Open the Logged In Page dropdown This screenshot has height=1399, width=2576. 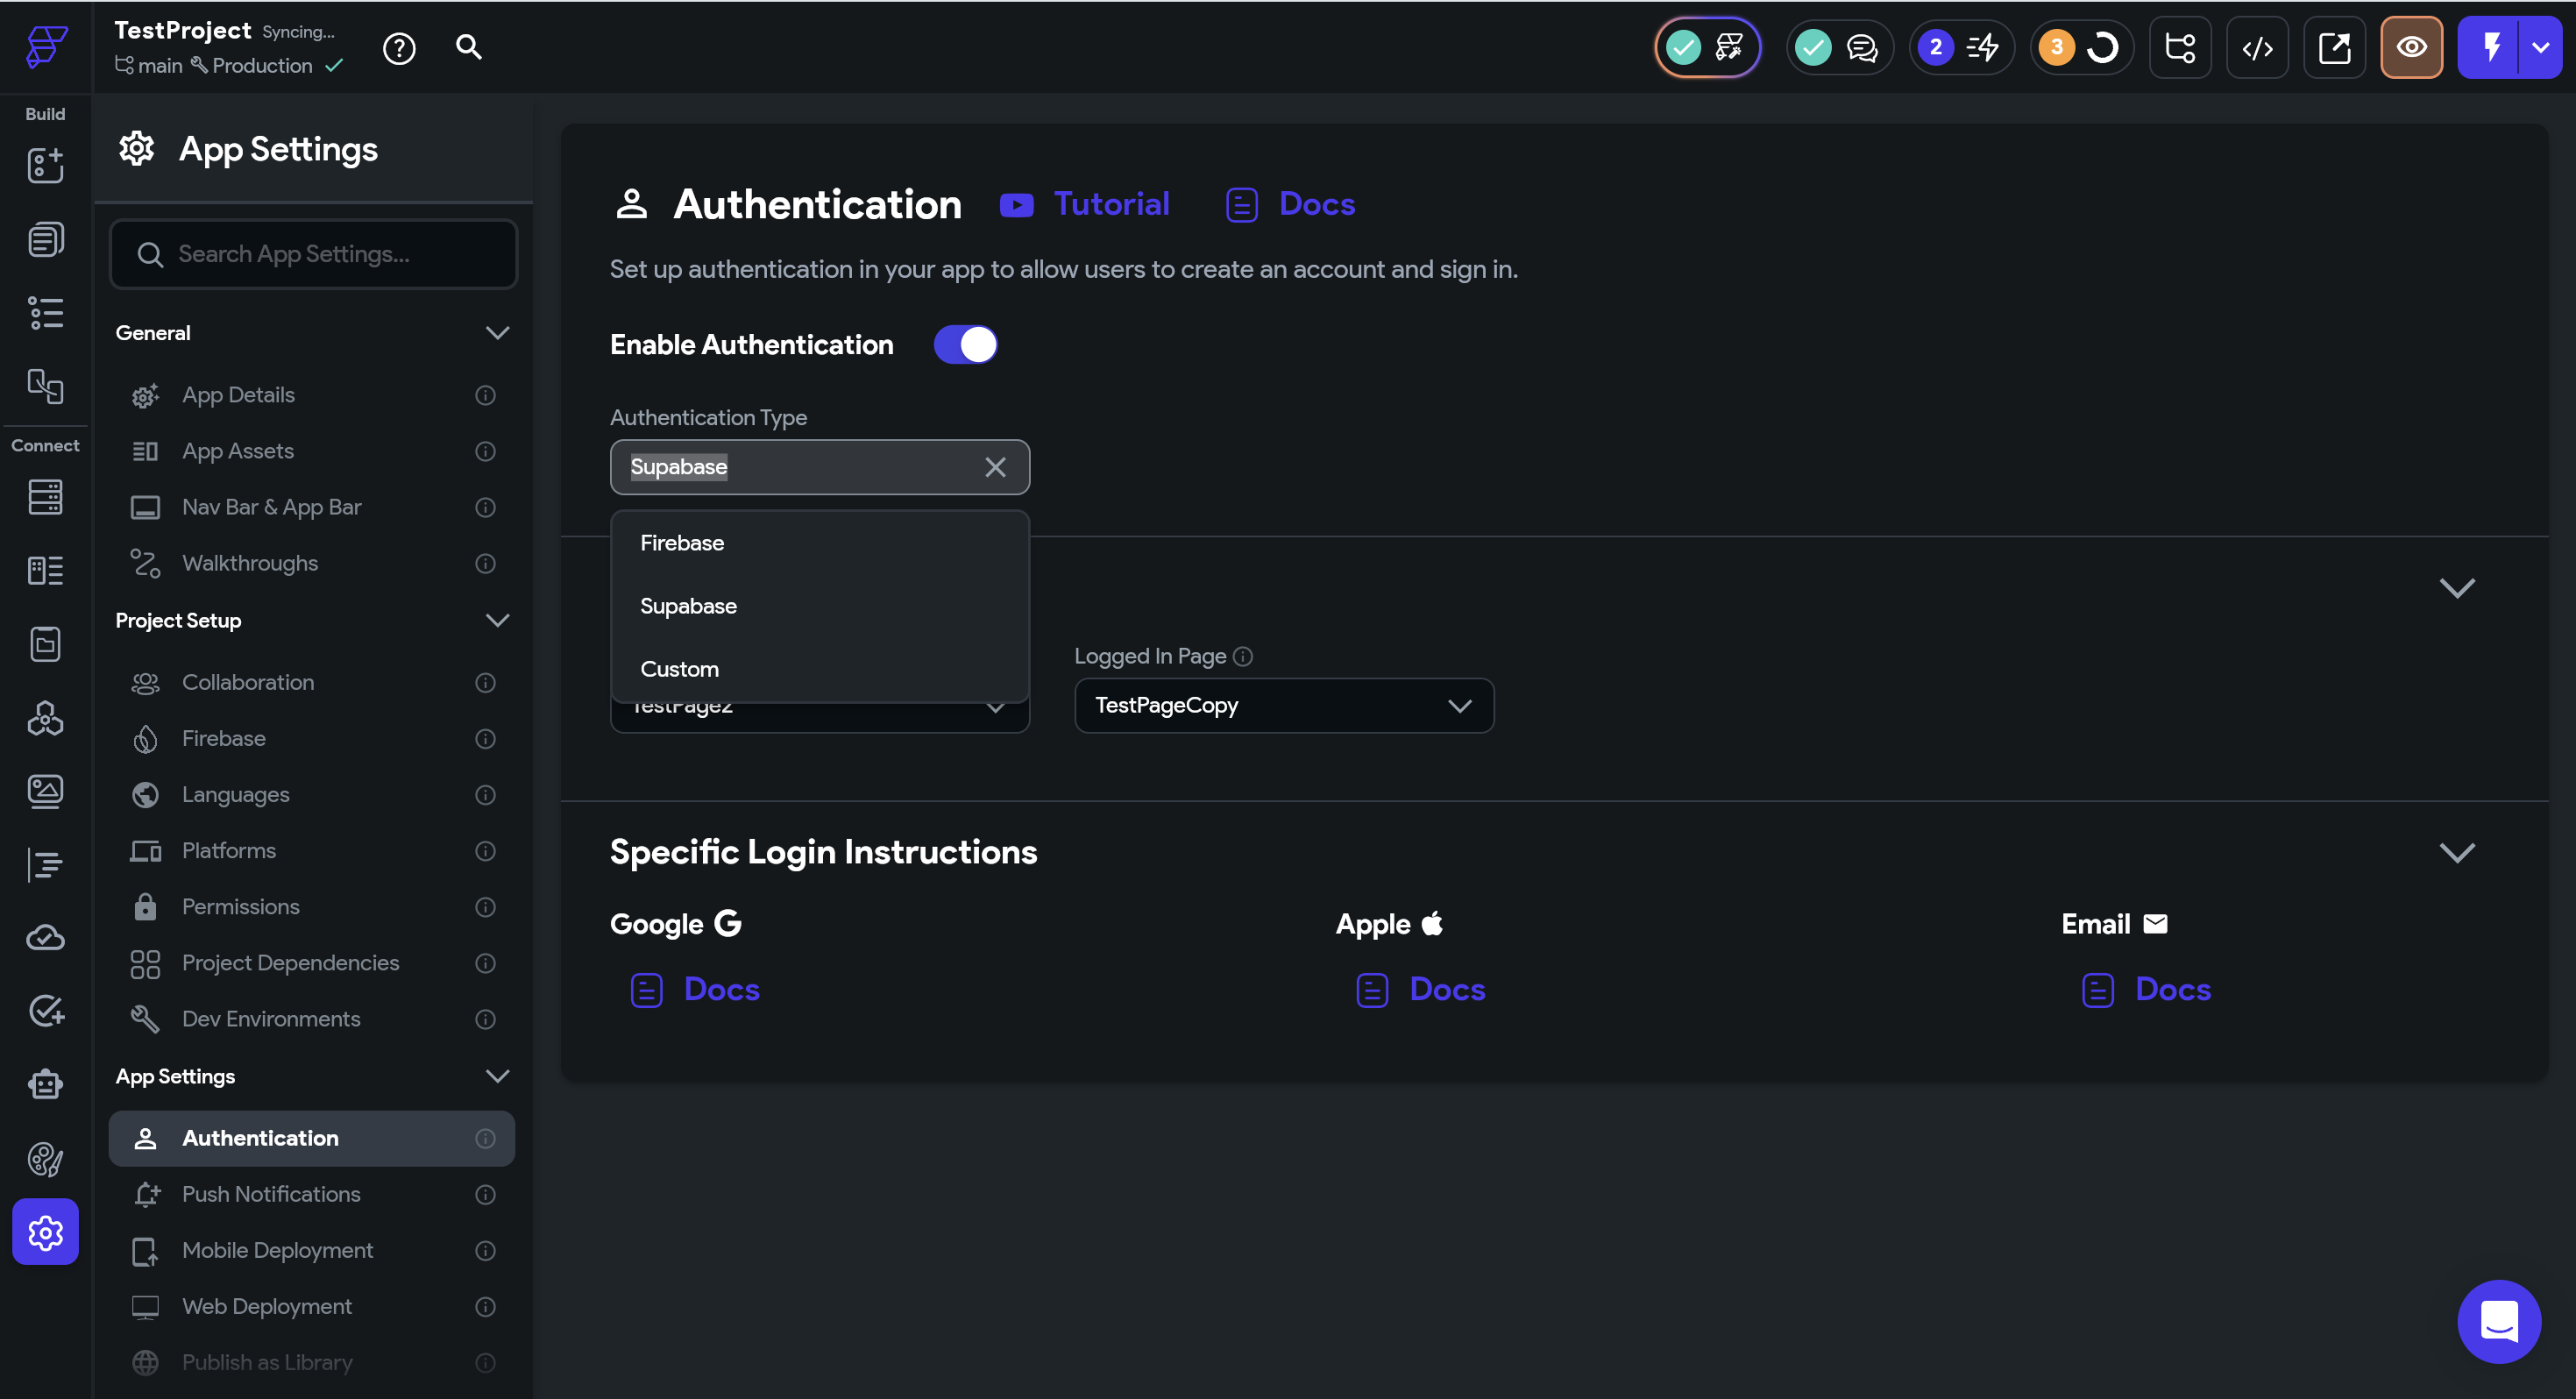[1283, 705]
